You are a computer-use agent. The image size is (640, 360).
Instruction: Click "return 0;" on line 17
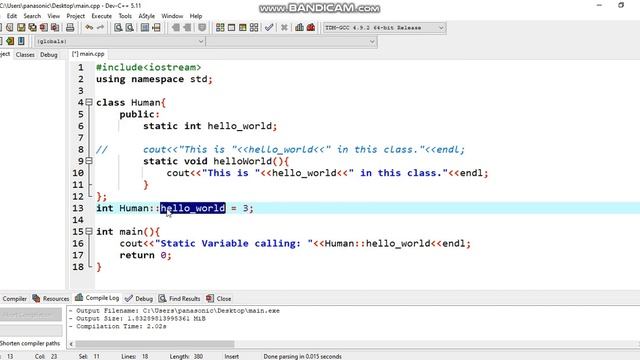145,255
